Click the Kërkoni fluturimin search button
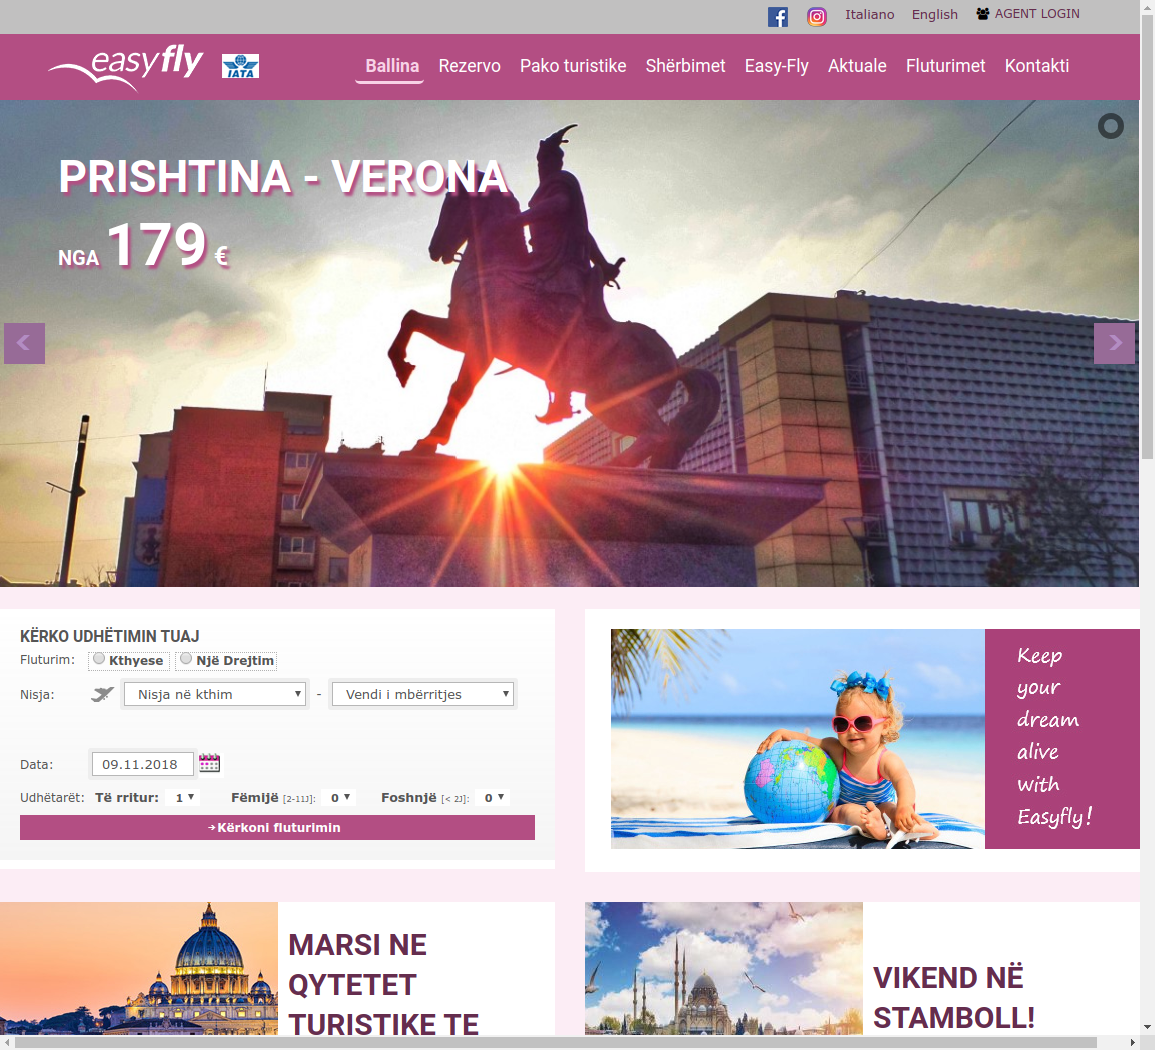The height and width of the screenshot is (1050, 1155). click(x=277, y=827)
